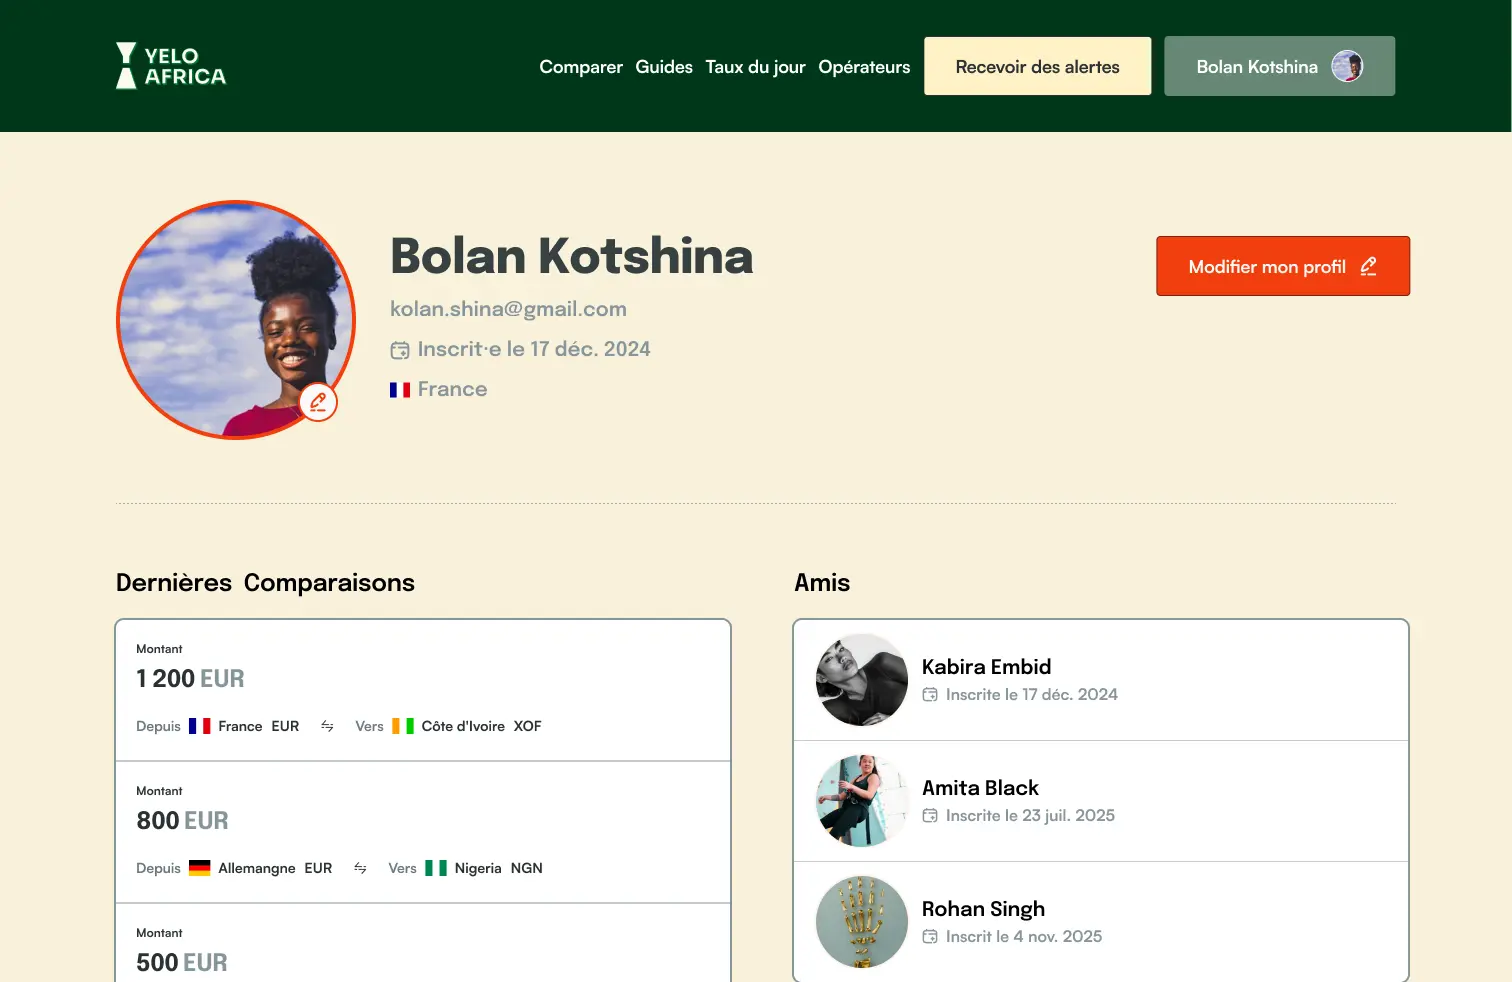Open Rohan Singh's profile photo
Viewport: 1512px width, 982px height.
pos(862,922)
